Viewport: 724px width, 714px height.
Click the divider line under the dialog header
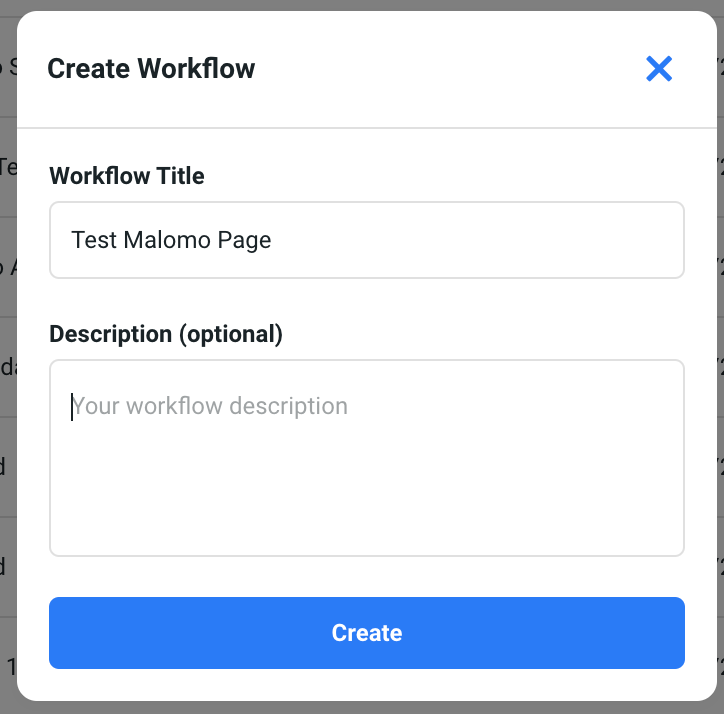pos(366,128)
